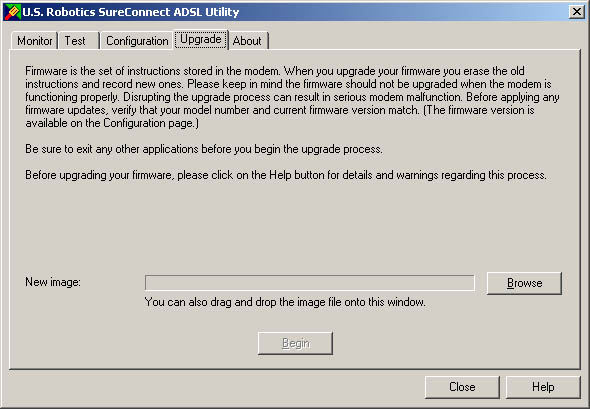Click the "New image:" label
The height and width of the screenshot is (409, 590).
[53, 282]
